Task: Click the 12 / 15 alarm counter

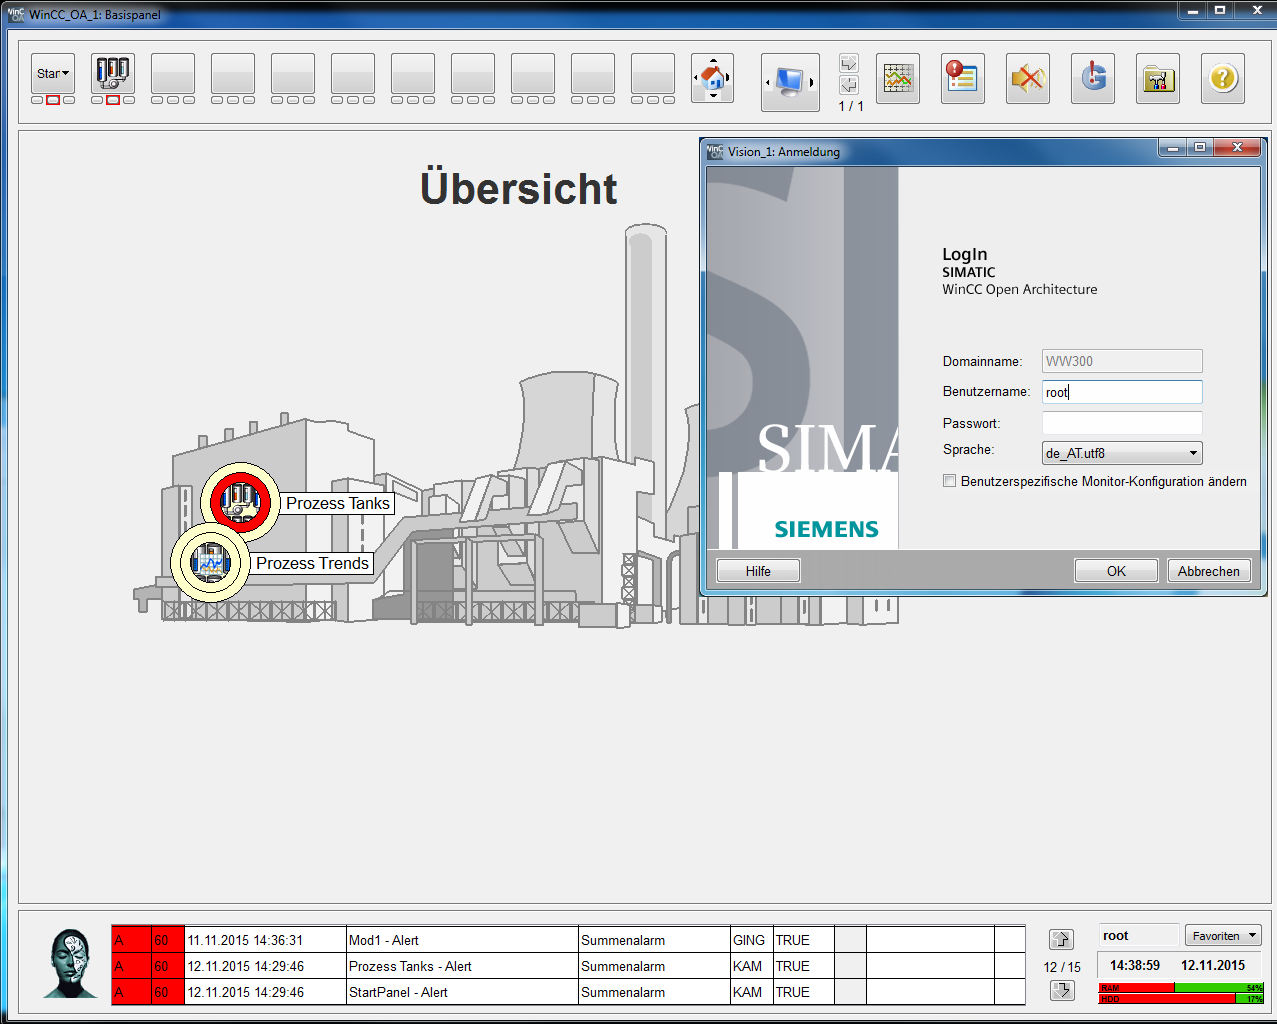Action: coord(1062,967)
